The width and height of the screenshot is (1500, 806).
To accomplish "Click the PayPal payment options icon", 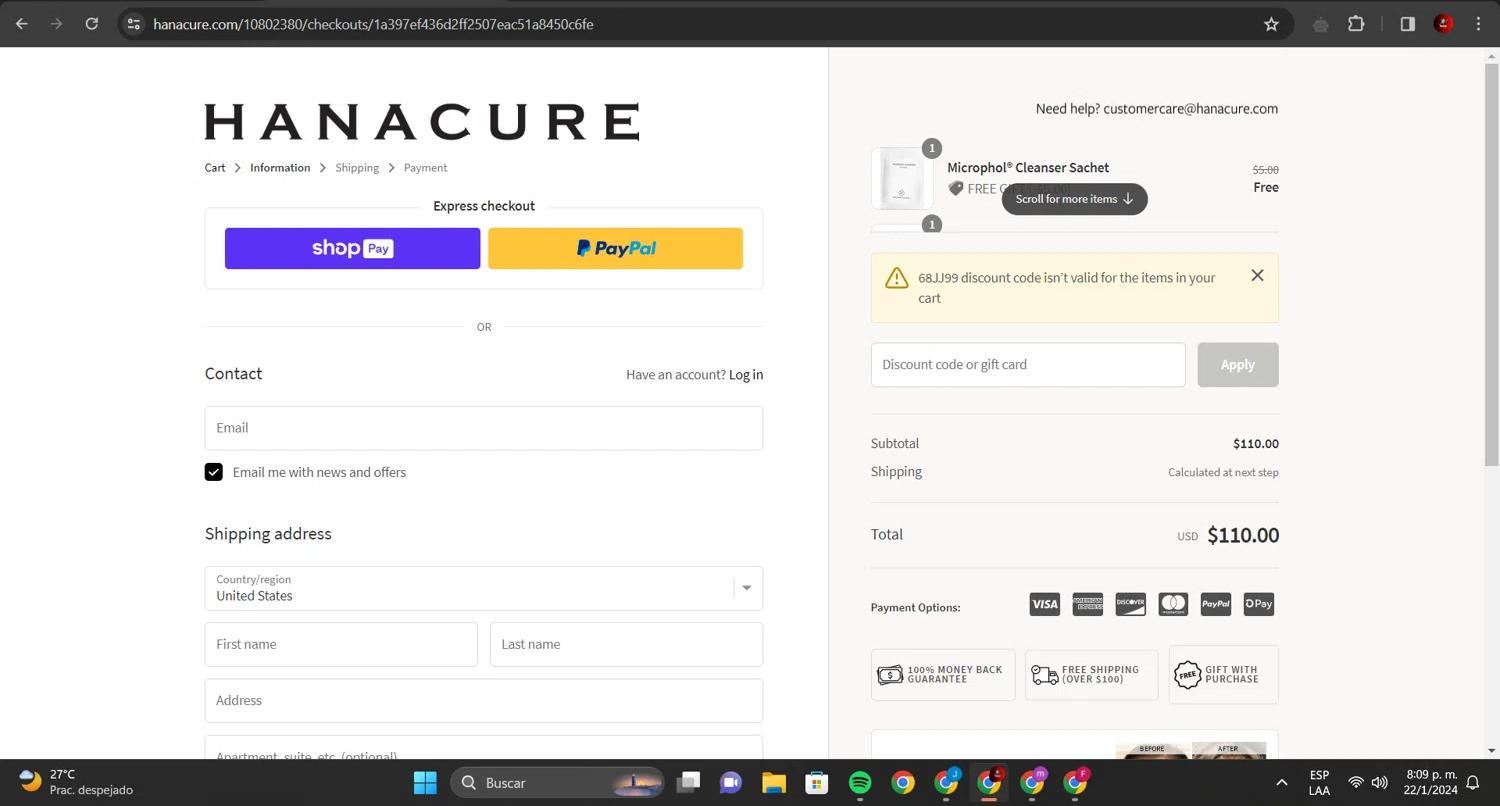I will pos(1215,604).
